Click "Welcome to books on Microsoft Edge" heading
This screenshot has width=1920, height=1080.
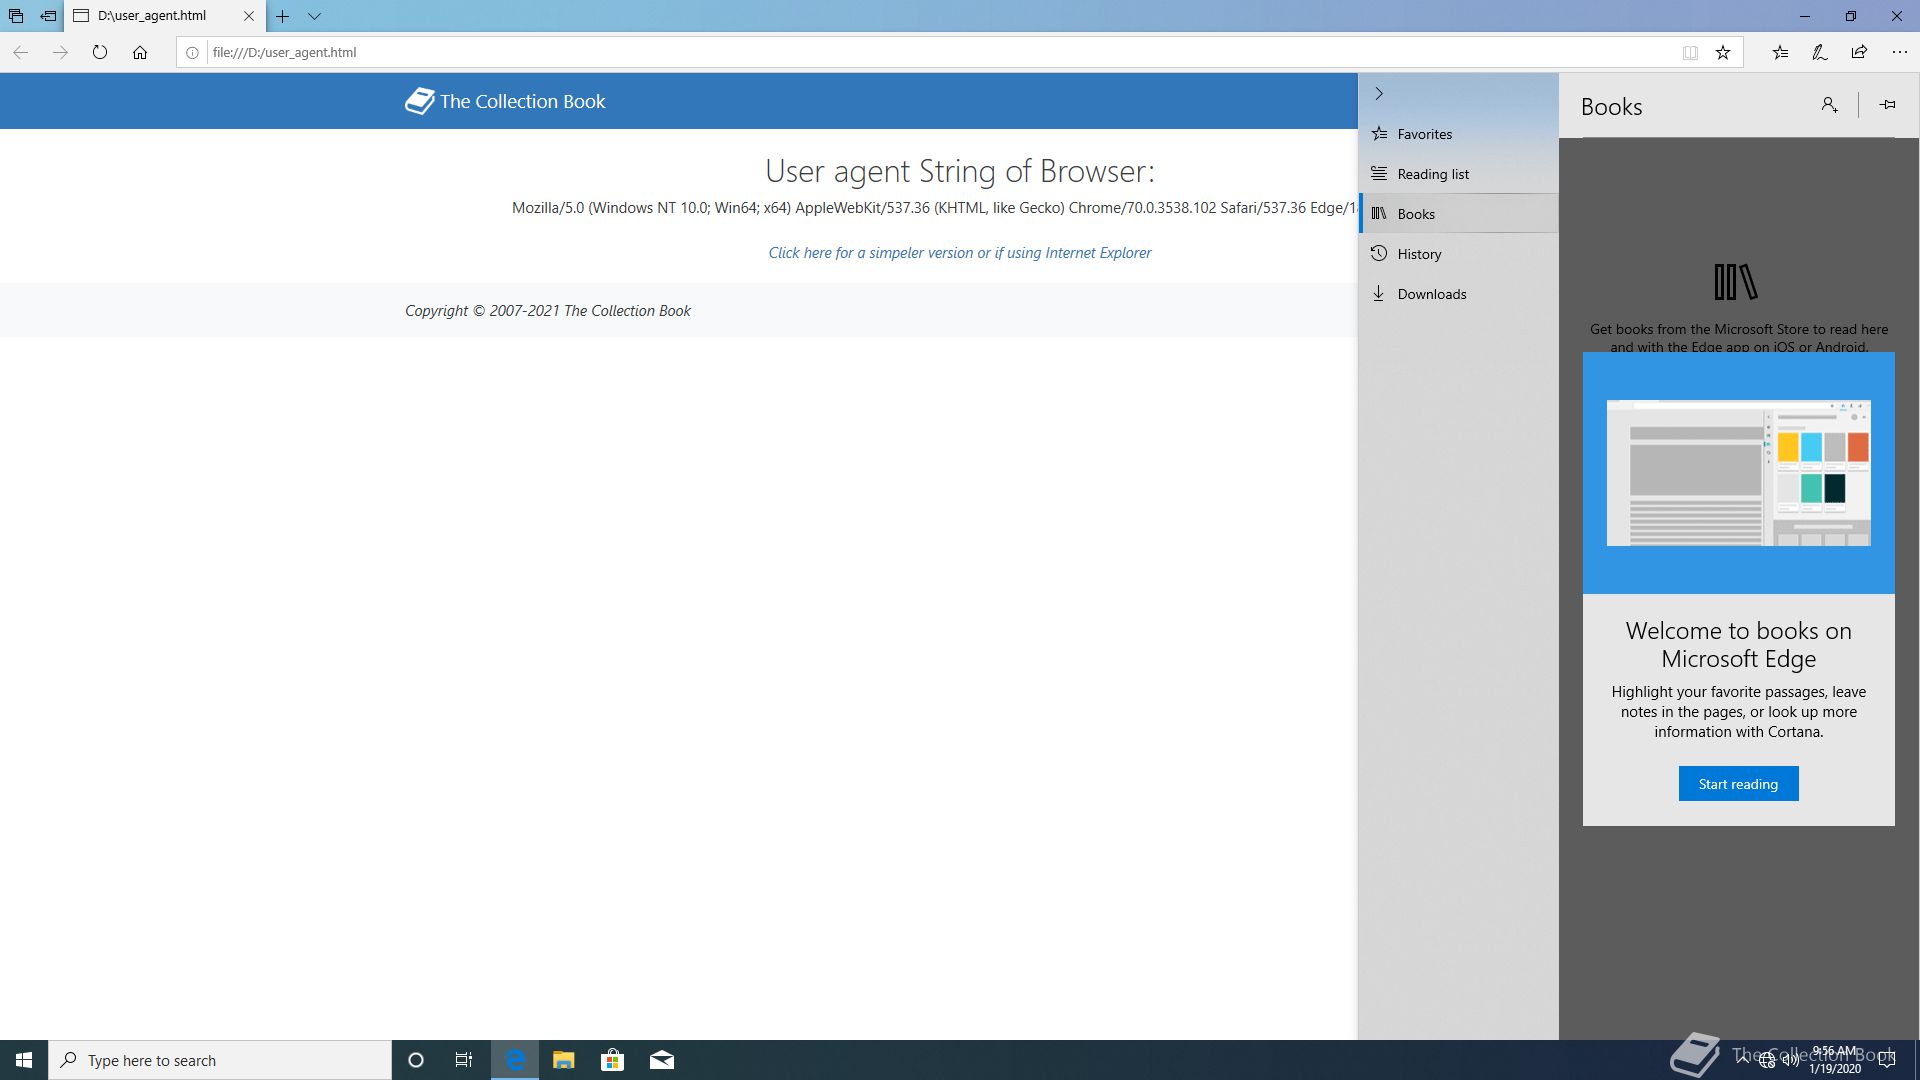pyautogui.click(x=1738, y=645)
